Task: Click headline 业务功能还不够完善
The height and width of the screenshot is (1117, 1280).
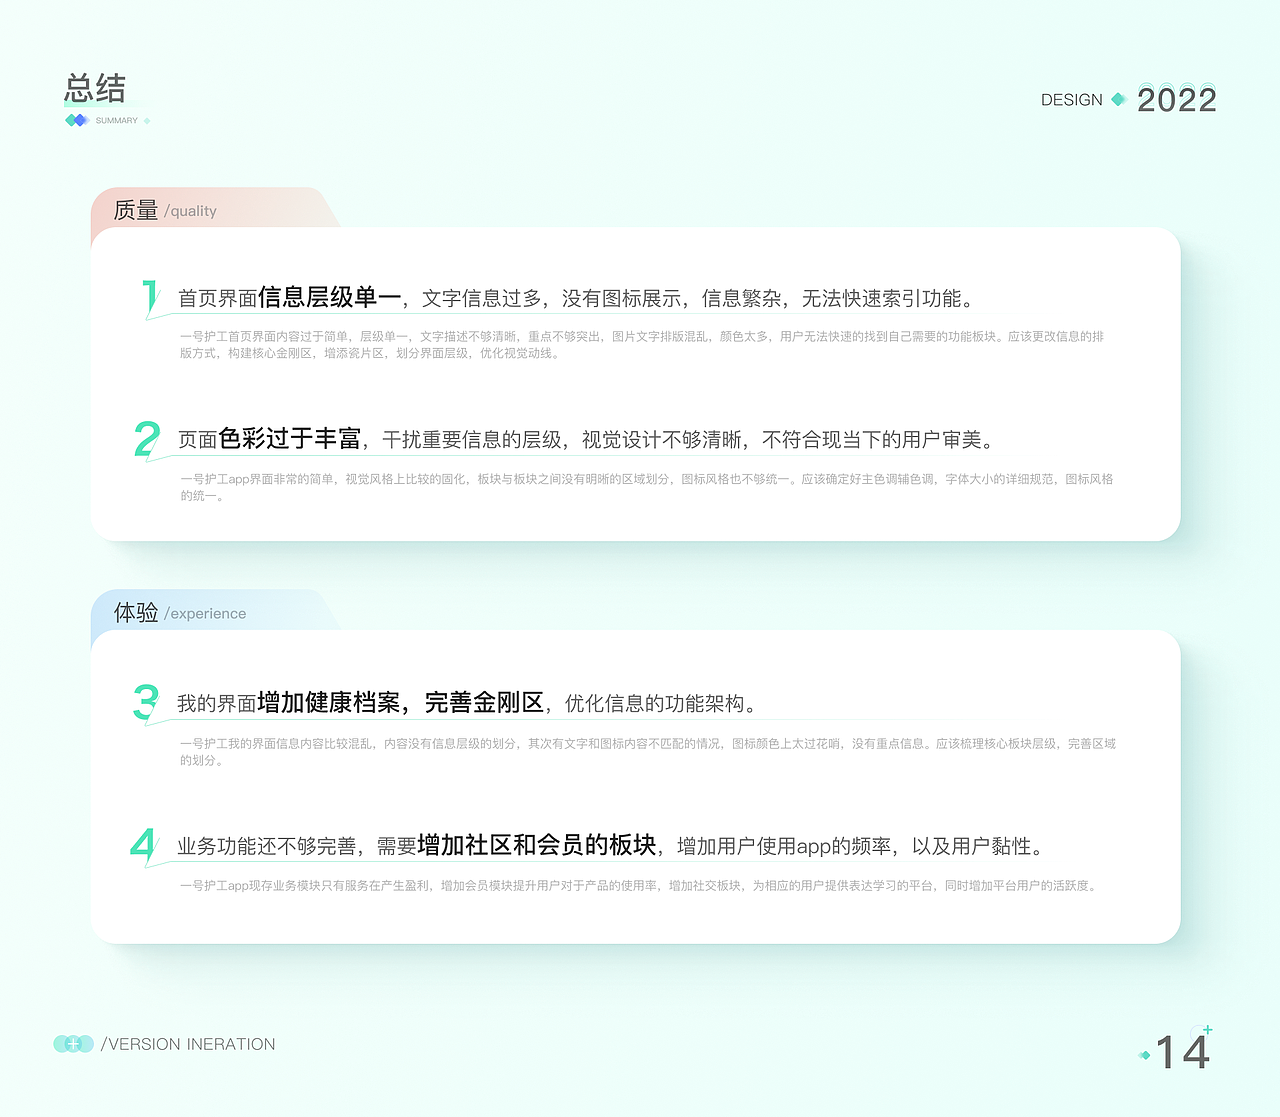Action: coord(267,846)
